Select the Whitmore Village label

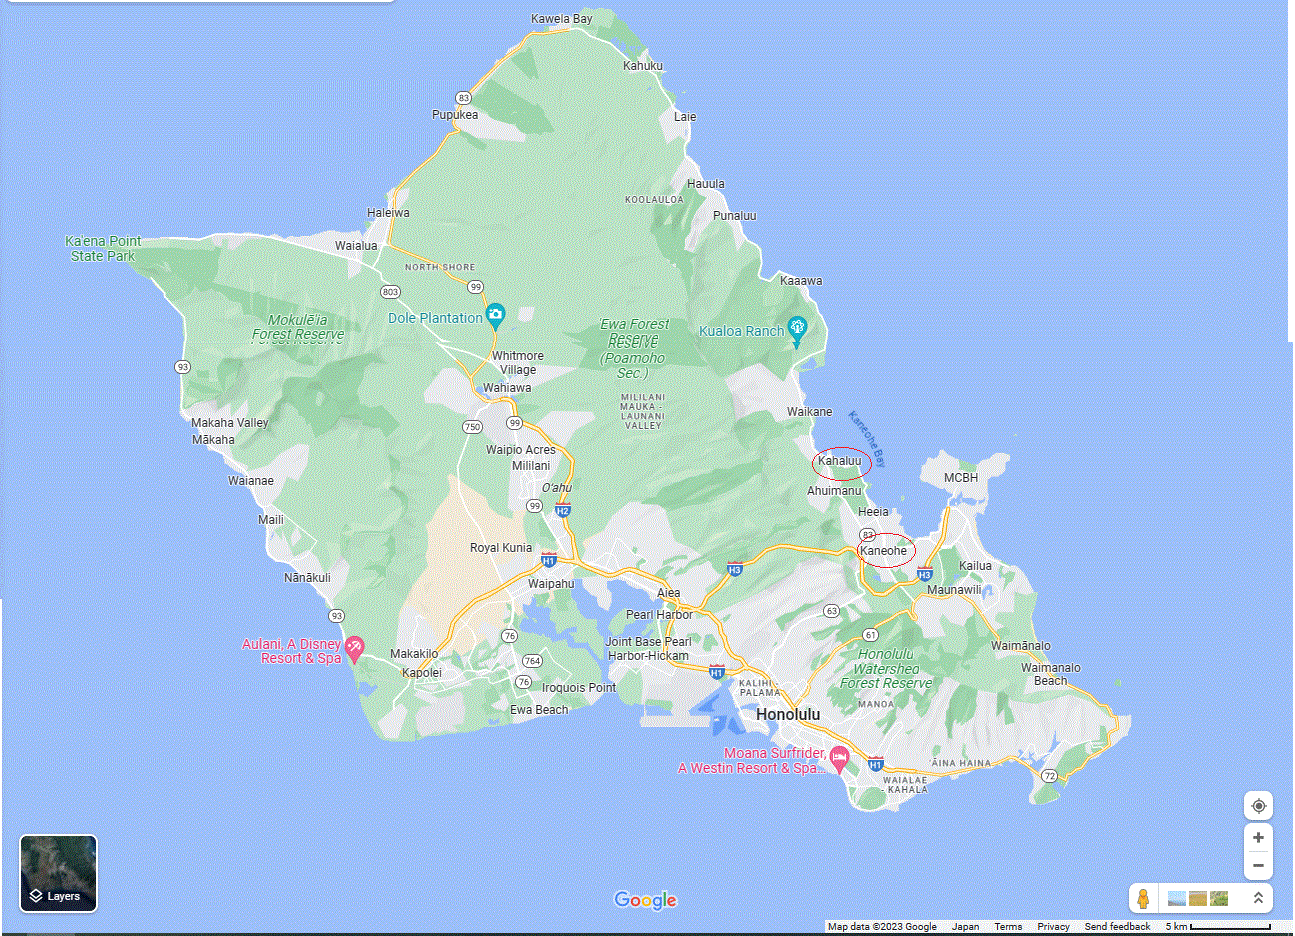click(x=518, y=363)
